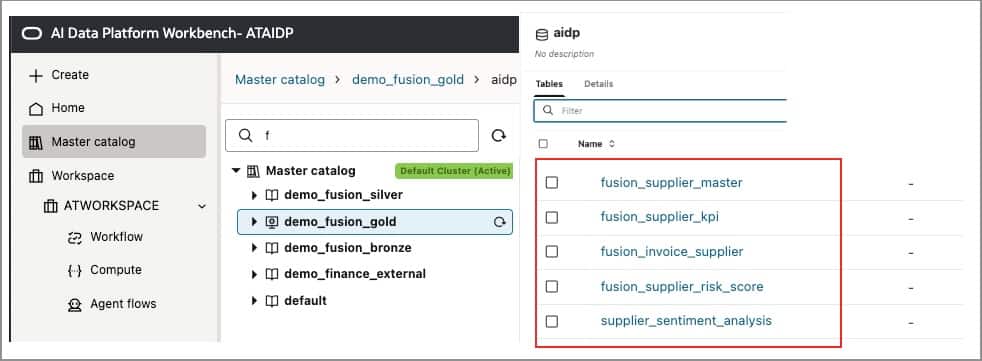The height and width of the screenshot is (361, 982).
Task: Expand the demo_fusion_silver node
Action: pos(254,196)
